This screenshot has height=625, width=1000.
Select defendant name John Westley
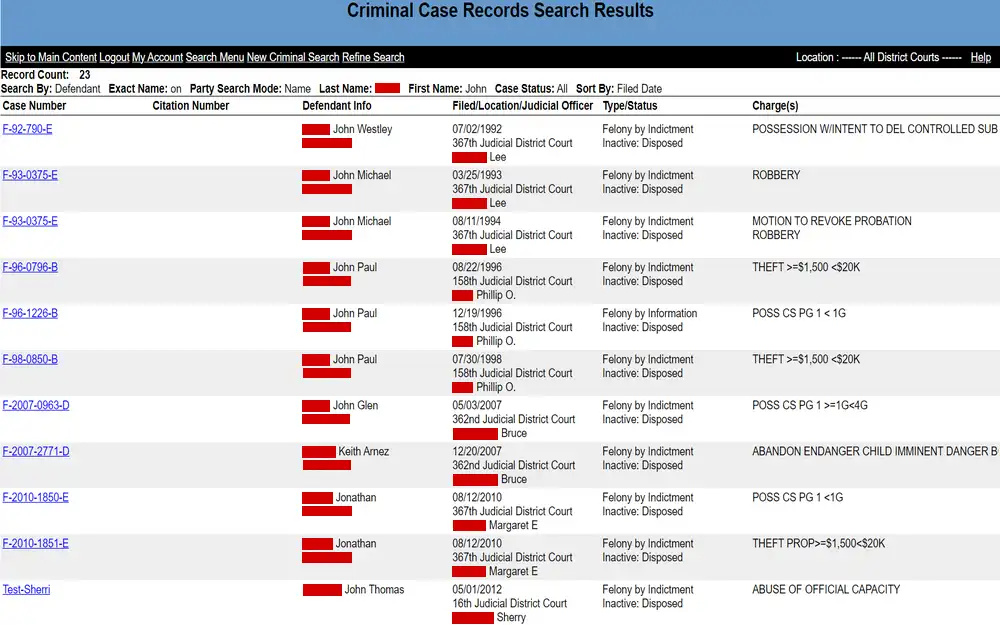[362, 129]
